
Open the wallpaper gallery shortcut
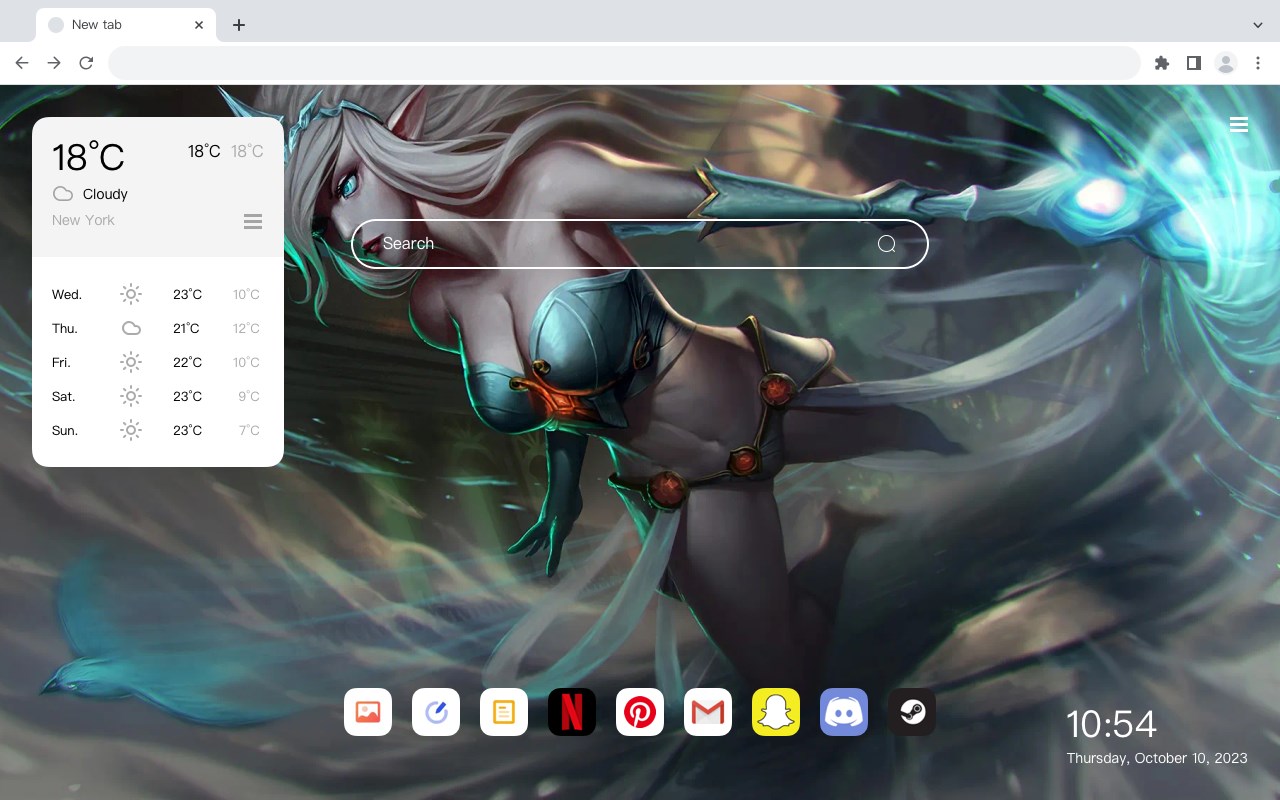368,712
